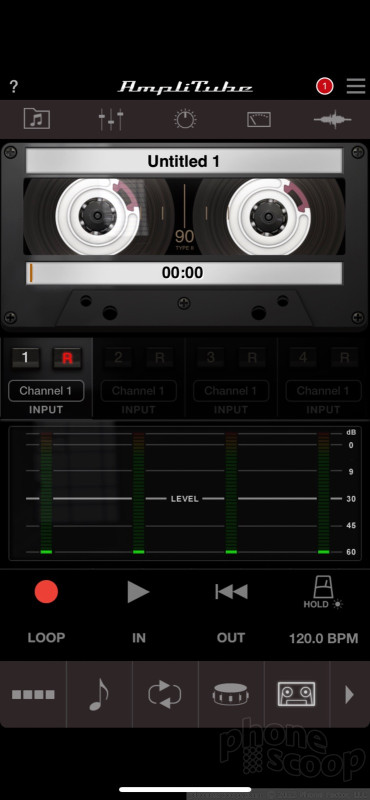
Task: Toggle the LOOP mode
Action: (x=46, y=638)
